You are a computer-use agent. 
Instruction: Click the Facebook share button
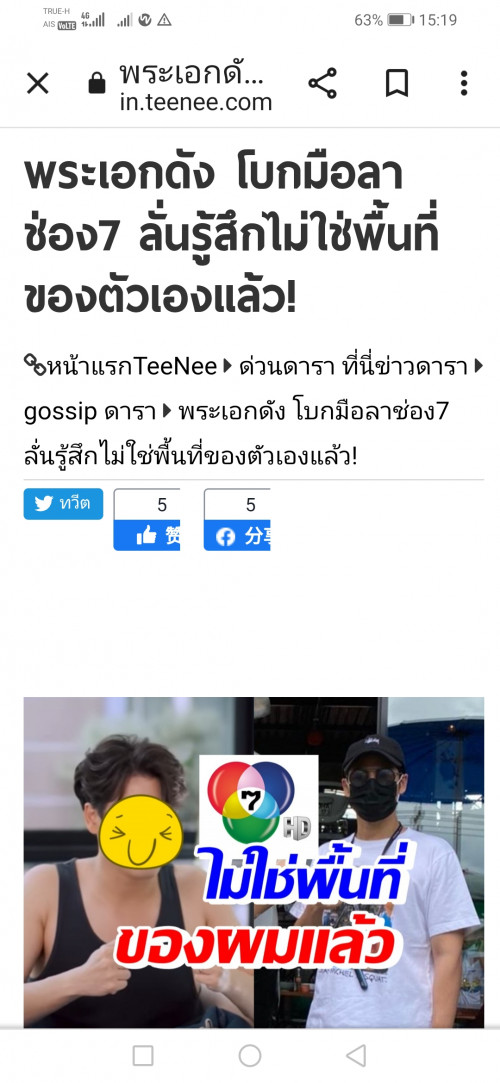(237, 535)
